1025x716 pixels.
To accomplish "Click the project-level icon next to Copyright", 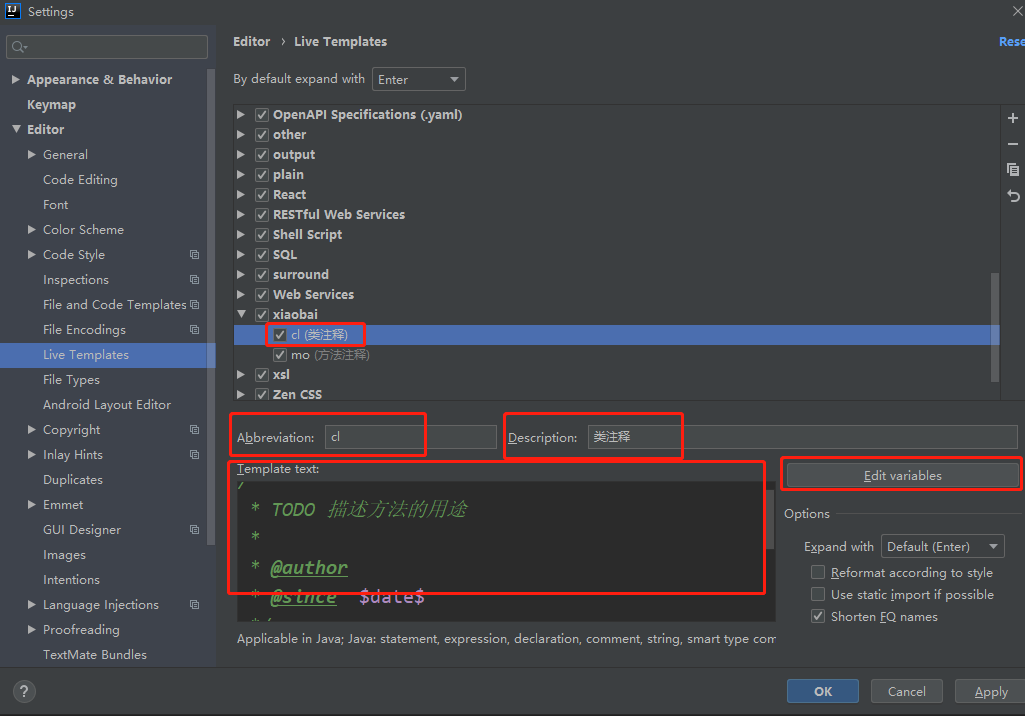I will 194,430.
